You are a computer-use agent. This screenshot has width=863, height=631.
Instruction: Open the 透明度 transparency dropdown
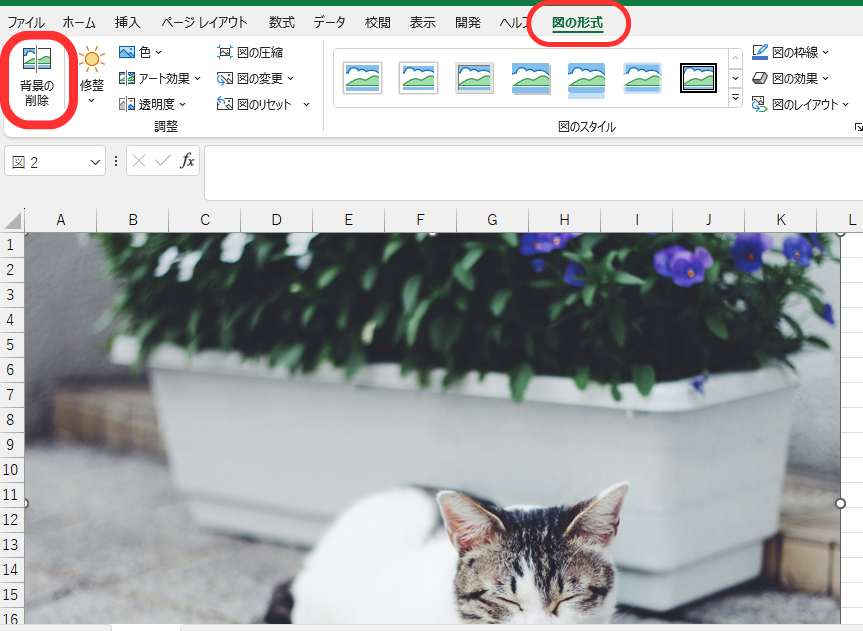153,104
